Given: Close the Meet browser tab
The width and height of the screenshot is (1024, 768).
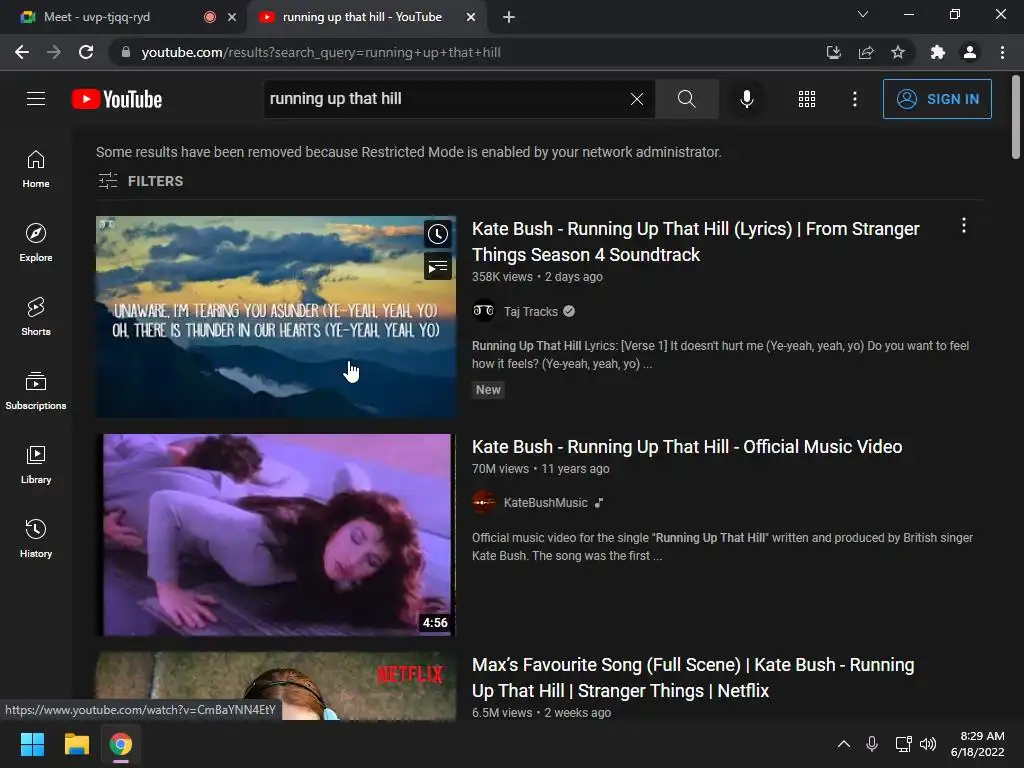Looking at the screenshot, I should 232,18.
